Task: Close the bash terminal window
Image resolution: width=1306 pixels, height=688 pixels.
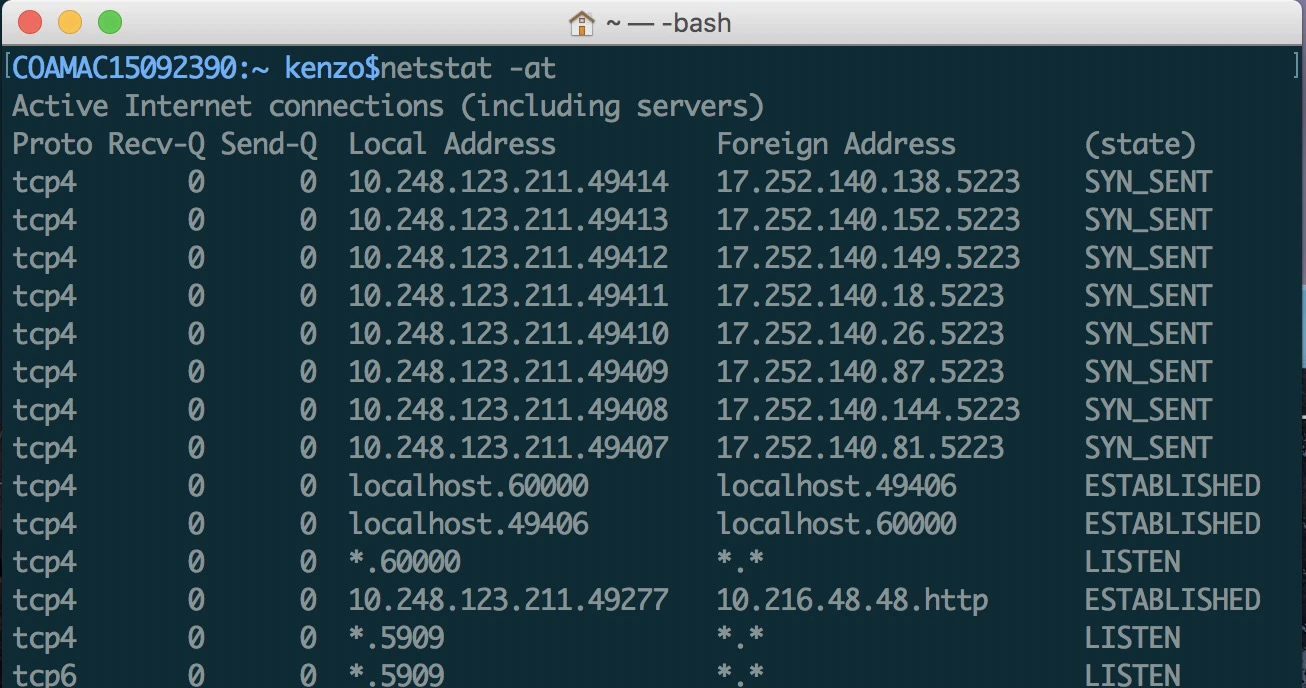Action: tap(30, 22)
